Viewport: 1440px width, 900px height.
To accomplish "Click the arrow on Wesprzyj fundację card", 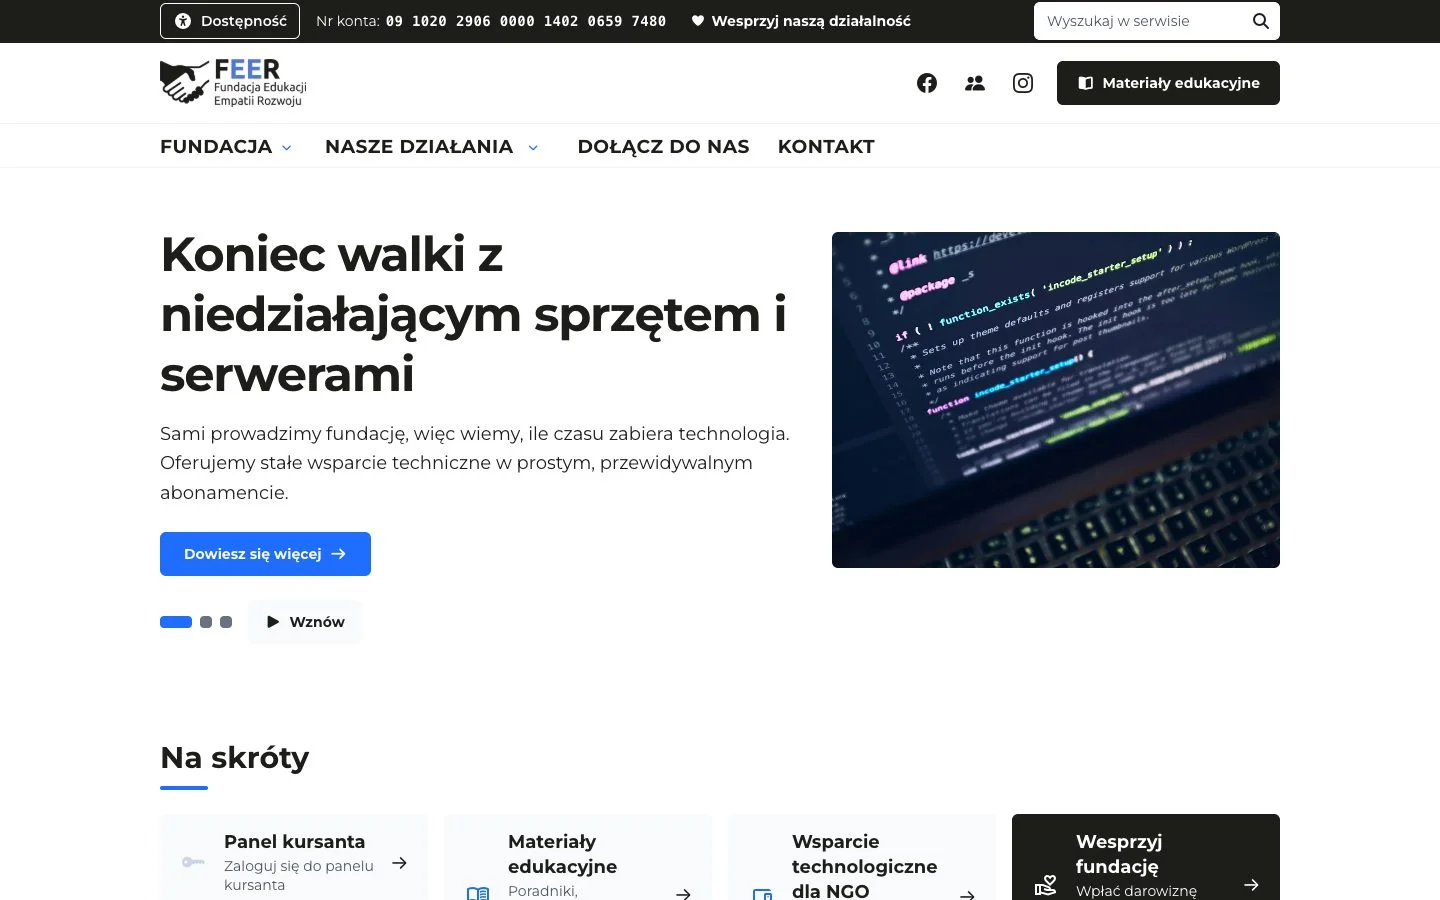I will (1251, 885).
